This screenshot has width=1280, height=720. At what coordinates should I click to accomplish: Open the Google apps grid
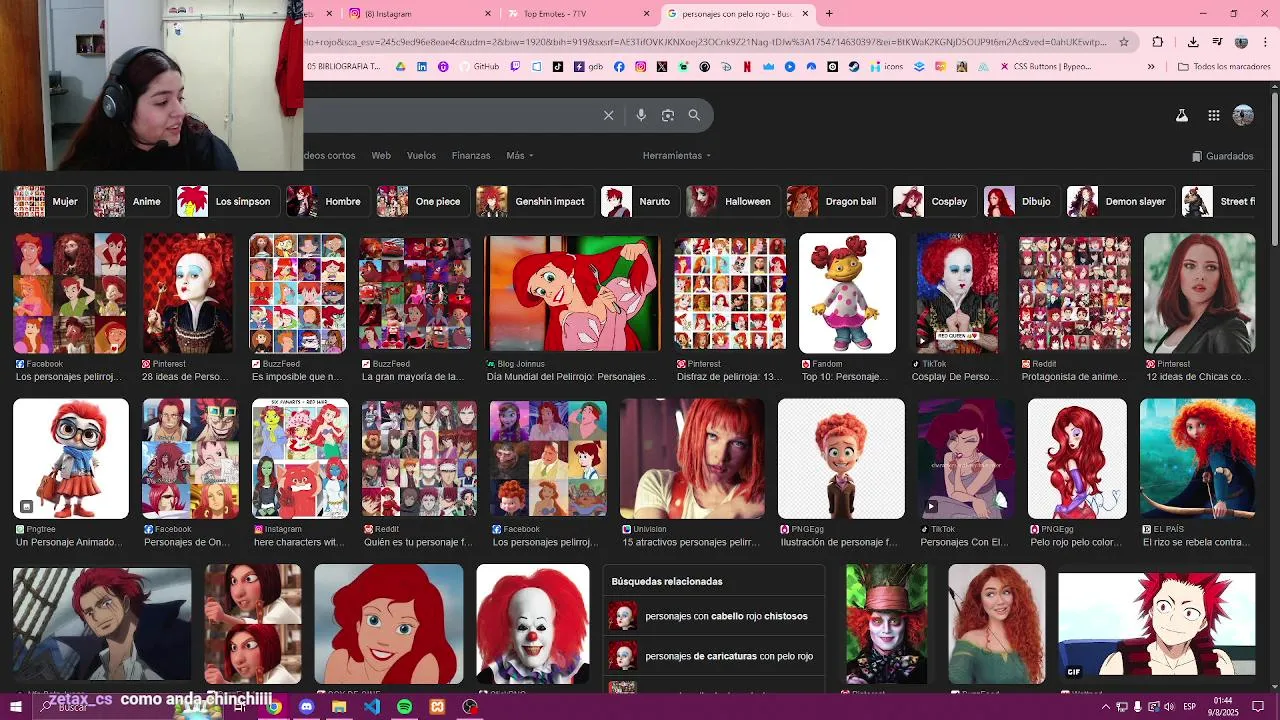click(x=1213, y=115)
